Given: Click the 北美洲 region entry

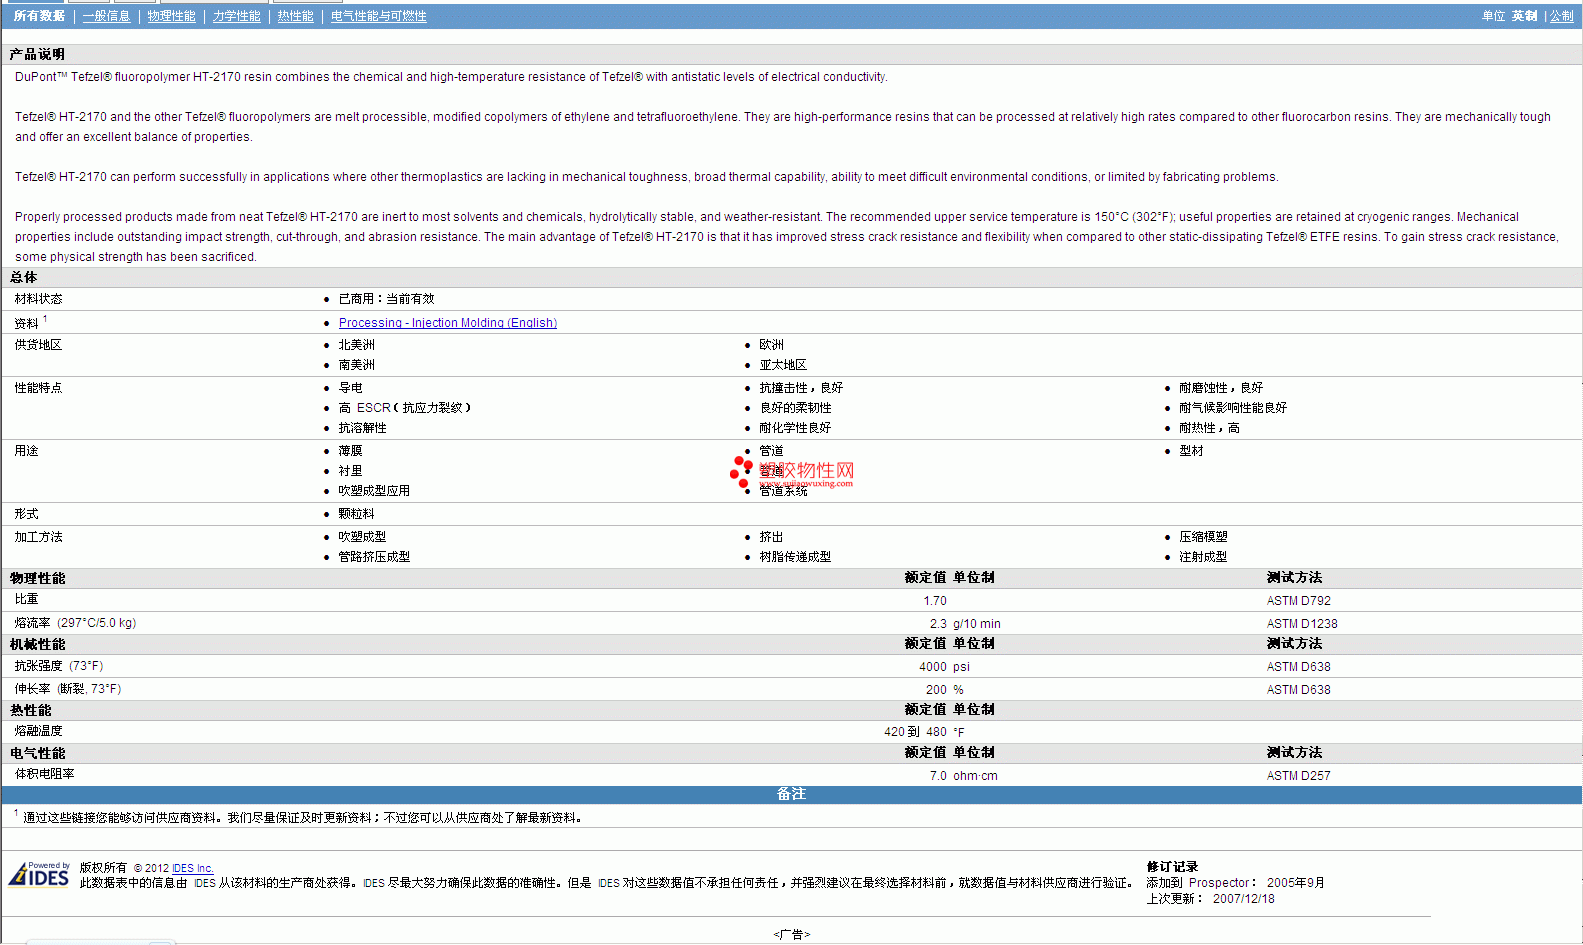Looking at the screenshot, I should (356, 345).
